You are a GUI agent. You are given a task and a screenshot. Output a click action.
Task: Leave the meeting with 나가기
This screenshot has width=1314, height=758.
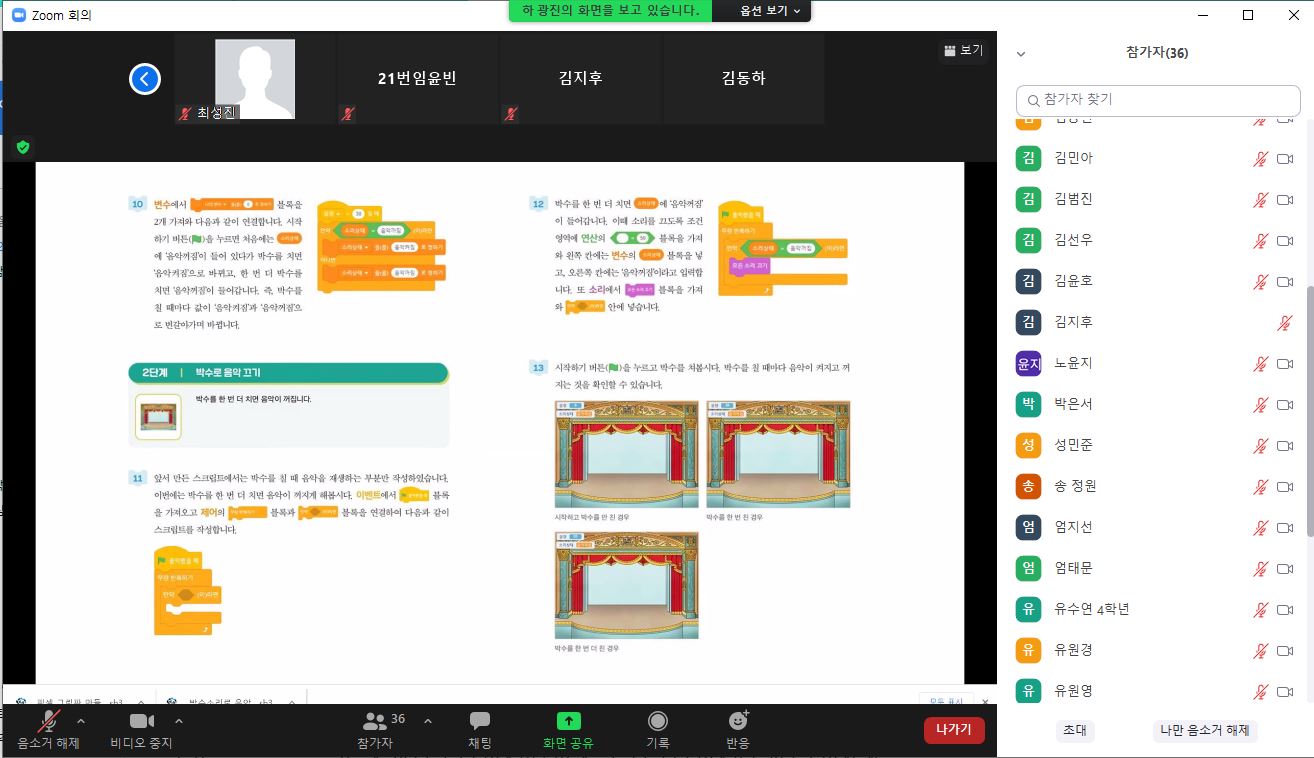[953, 730]
